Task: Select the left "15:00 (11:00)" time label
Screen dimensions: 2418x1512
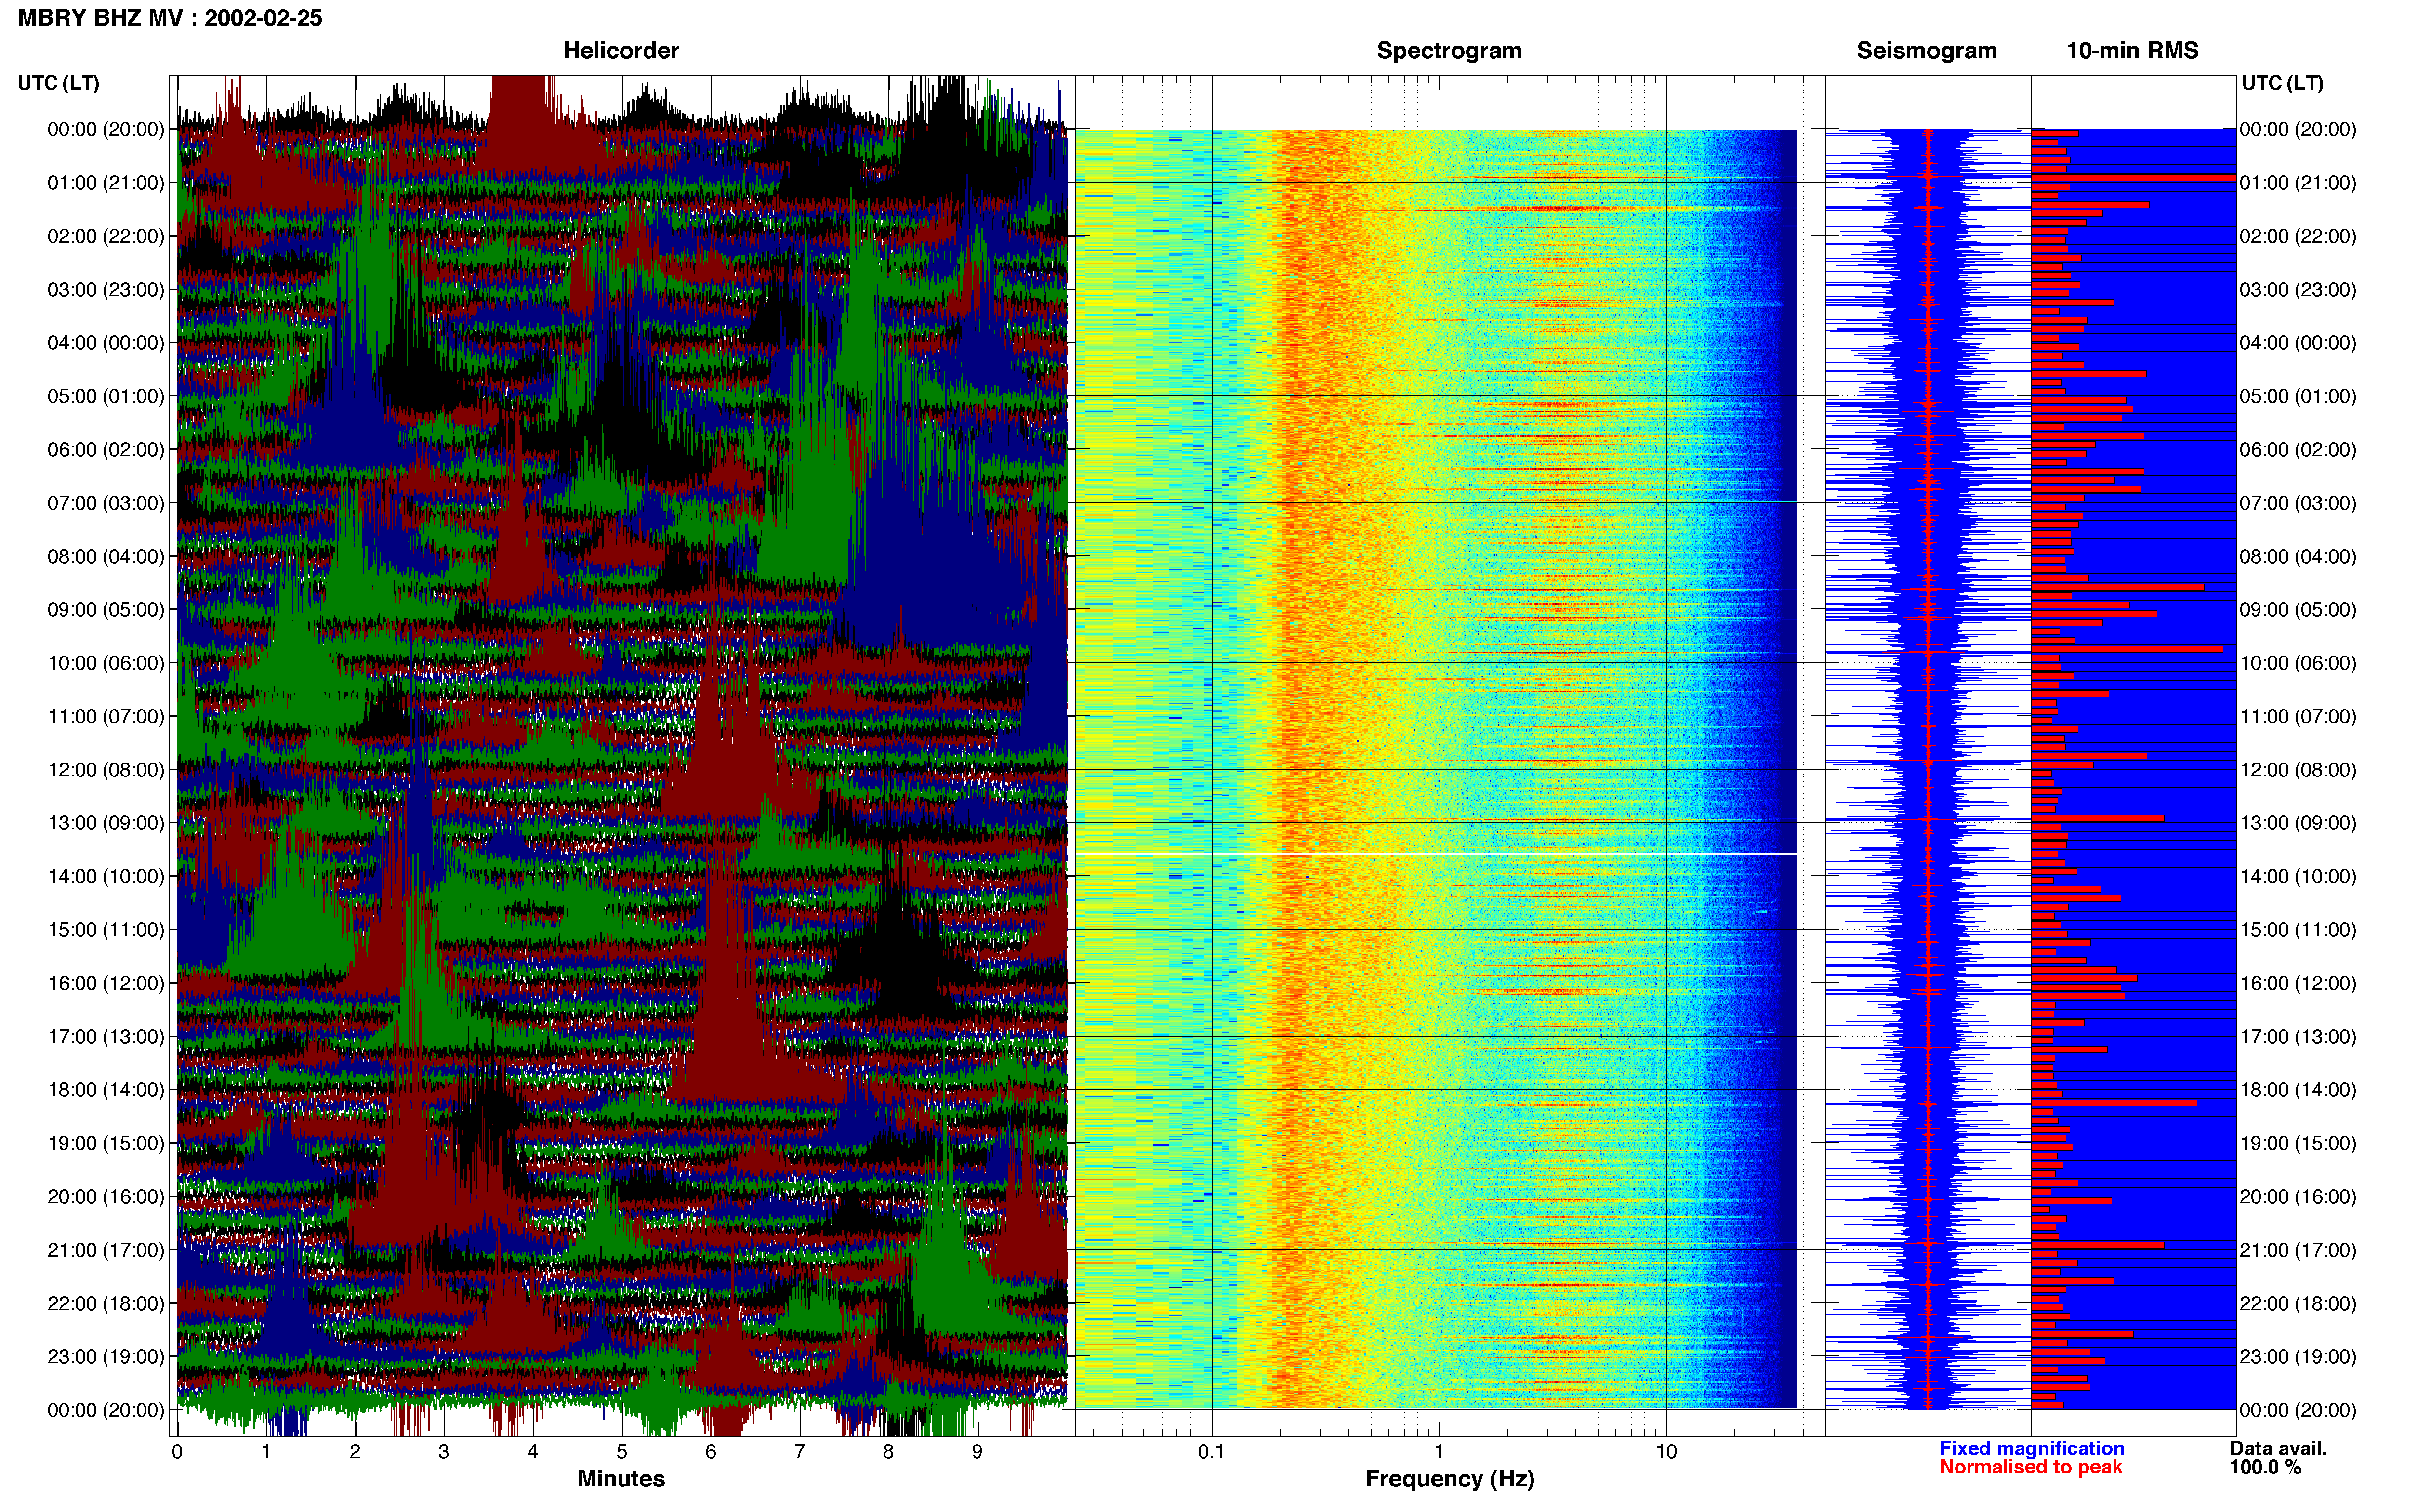Action: [106, 930]
